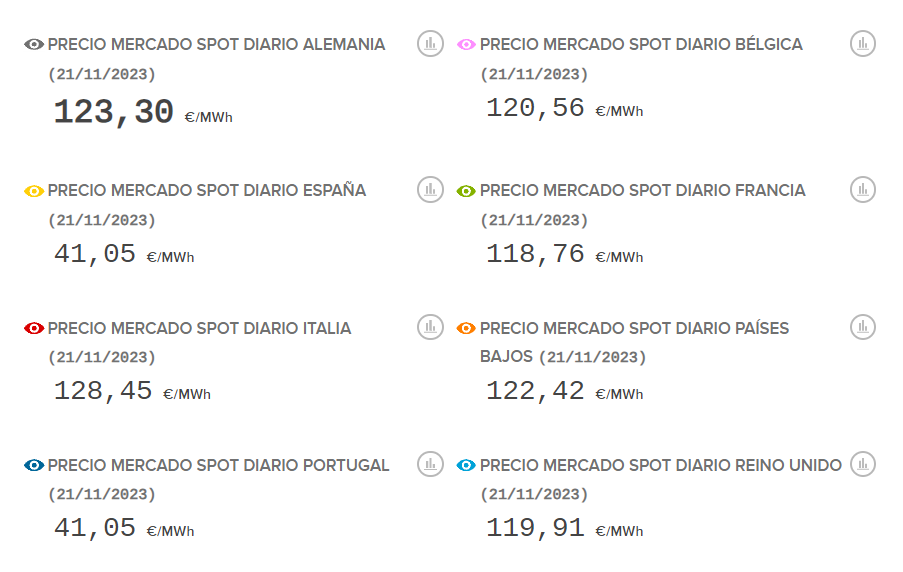Click Precio Mercado Spot Diario Portugal title
The image size is (903, 572).
point(218,465)
